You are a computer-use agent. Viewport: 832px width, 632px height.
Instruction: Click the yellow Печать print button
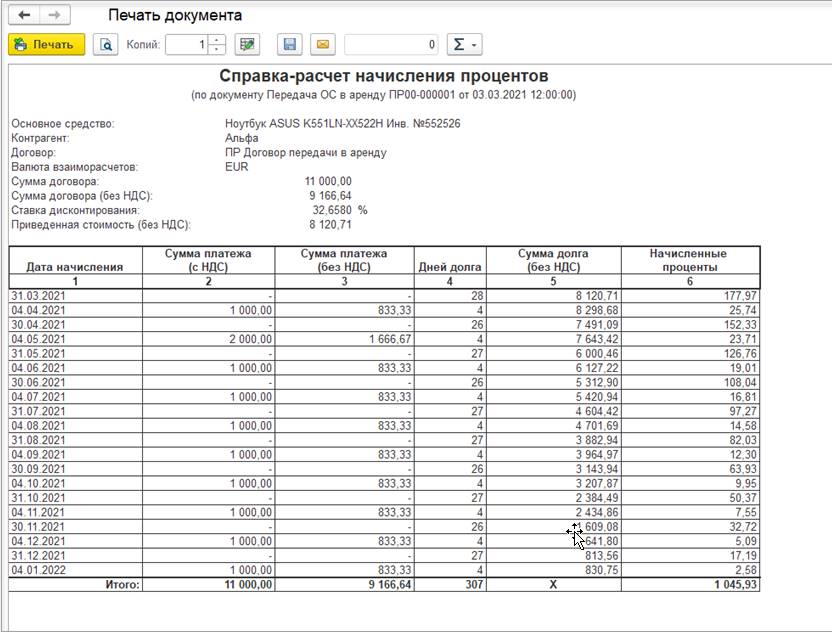pos(47,45)
